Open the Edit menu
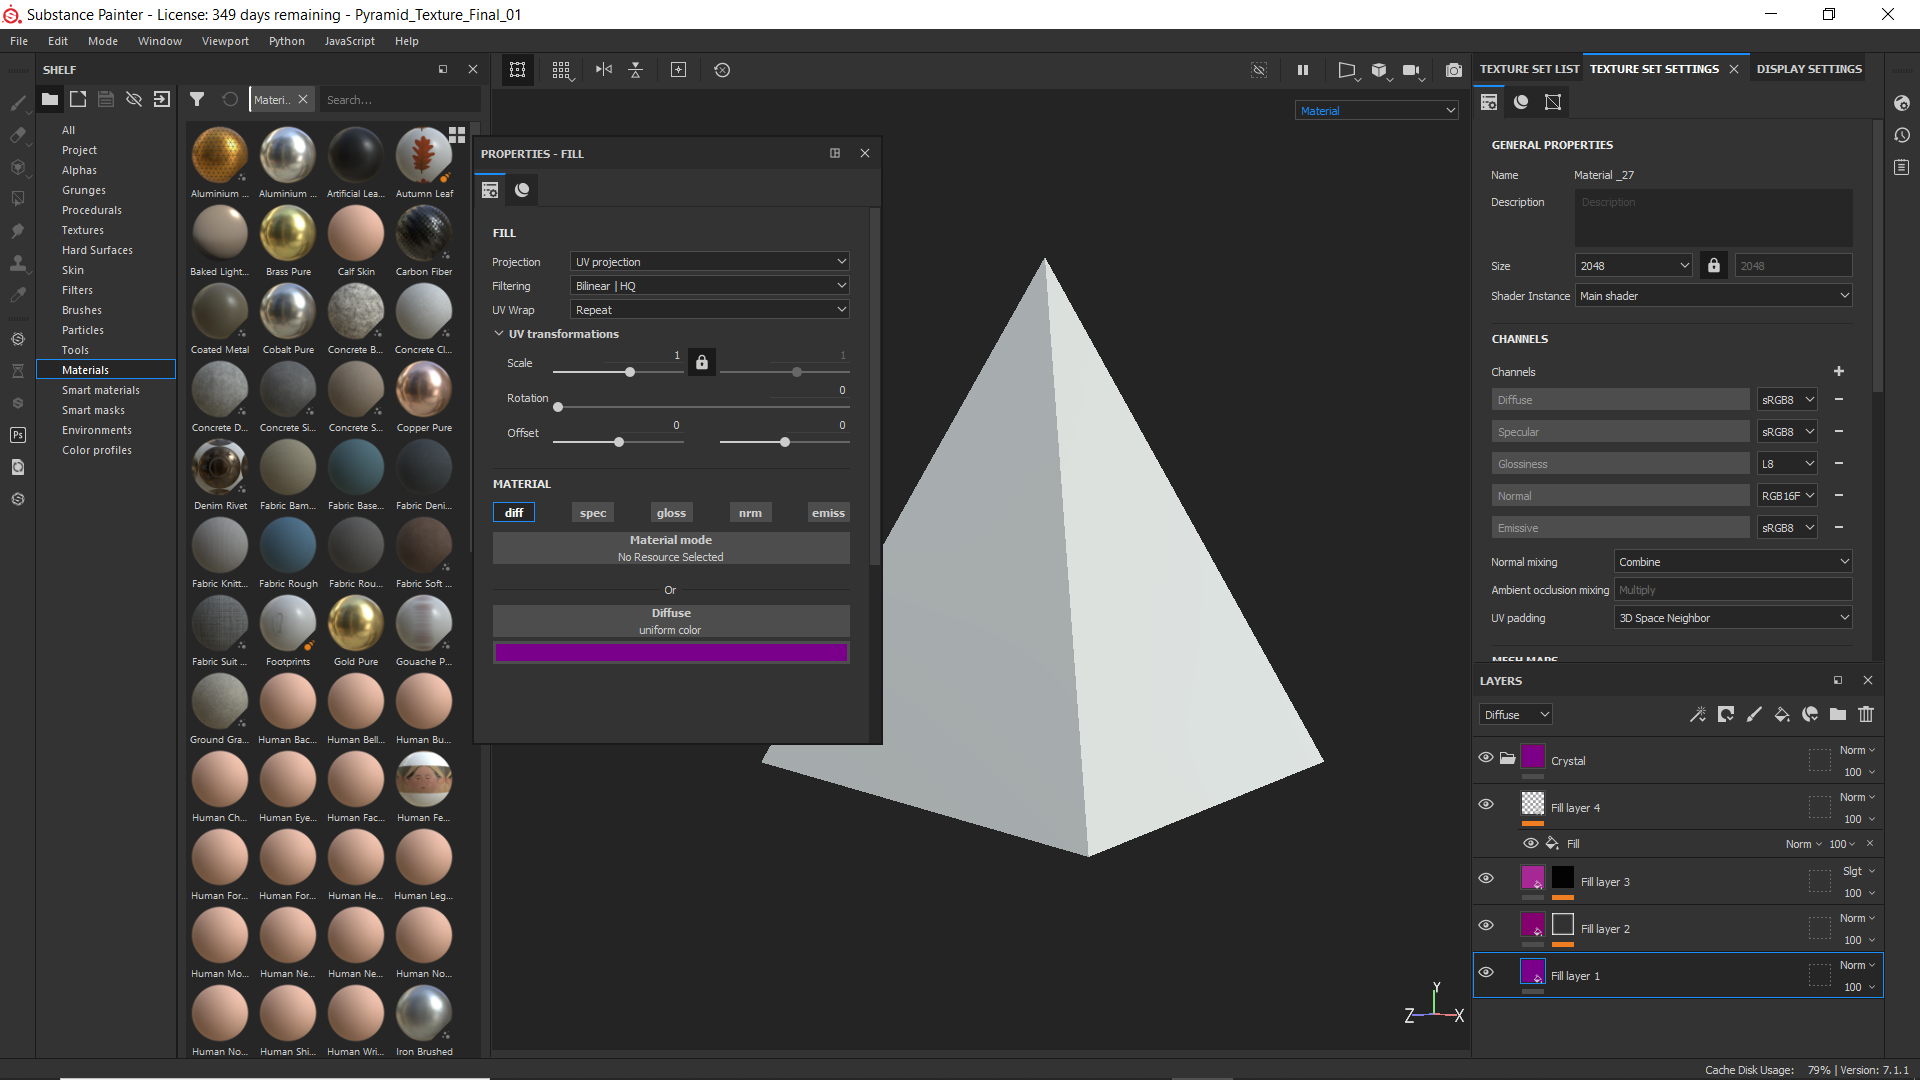The height and width of the screenshot is (1080, 1920). point(58,41)
